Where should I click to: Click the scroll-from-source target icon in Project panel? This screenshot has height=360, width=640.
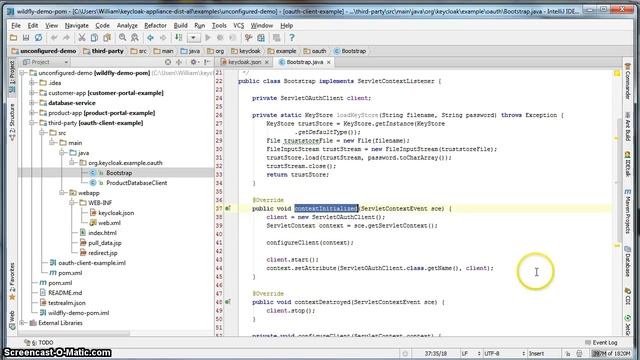point(168,62)
